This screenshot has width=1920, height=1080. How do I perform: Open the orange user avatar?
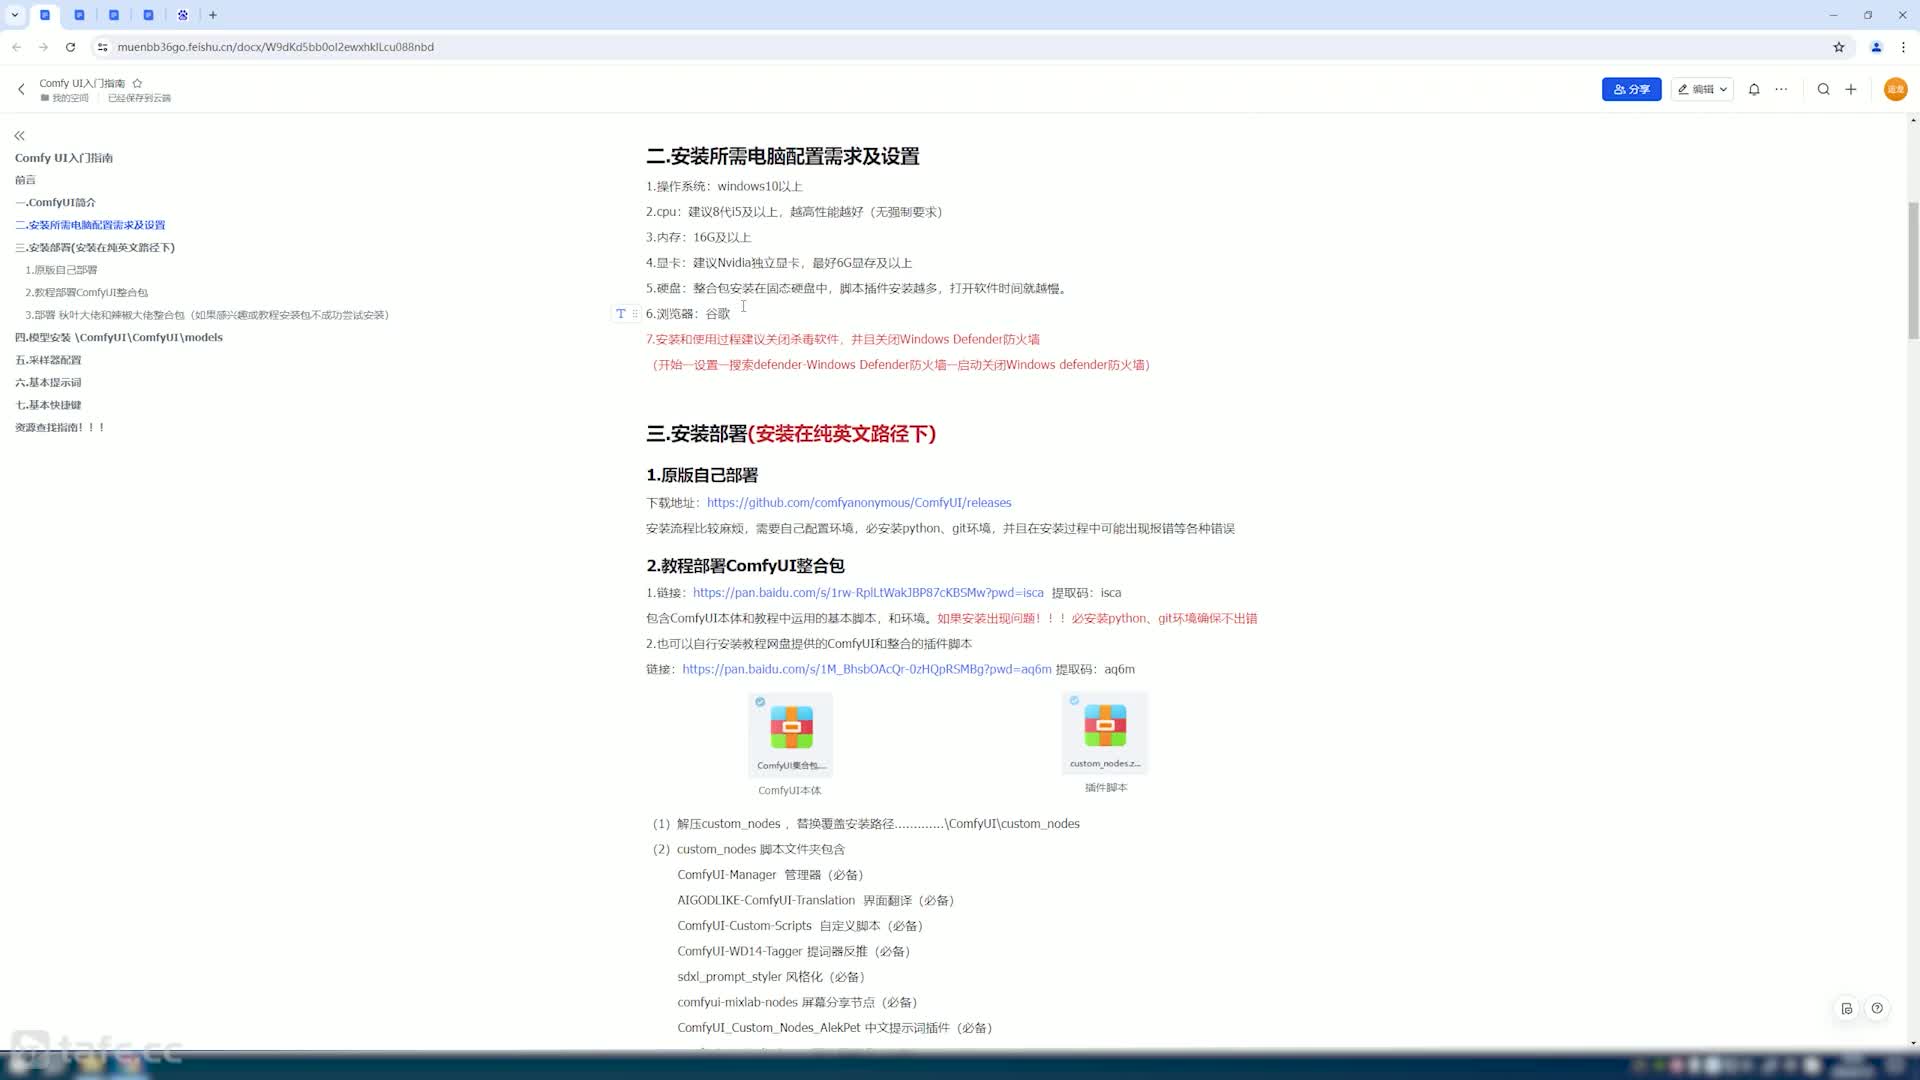click(1895, 89)
